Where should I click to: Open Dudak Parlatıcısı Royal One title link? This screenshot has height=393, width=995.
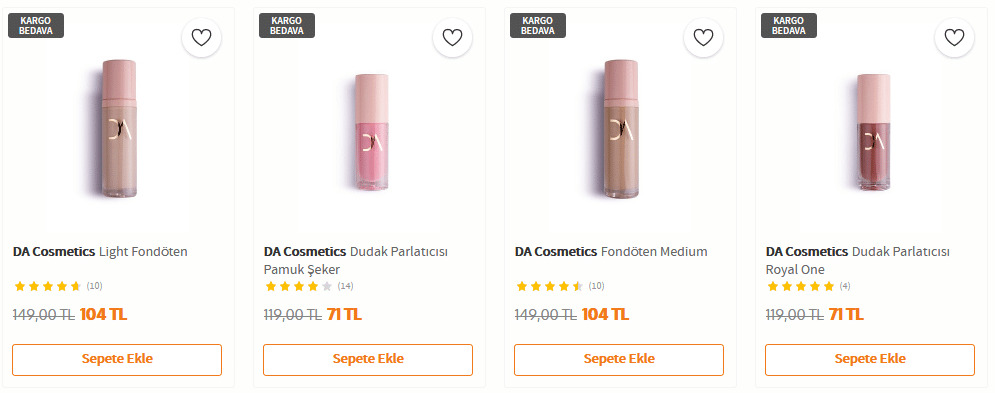click(x=857, y=260)
